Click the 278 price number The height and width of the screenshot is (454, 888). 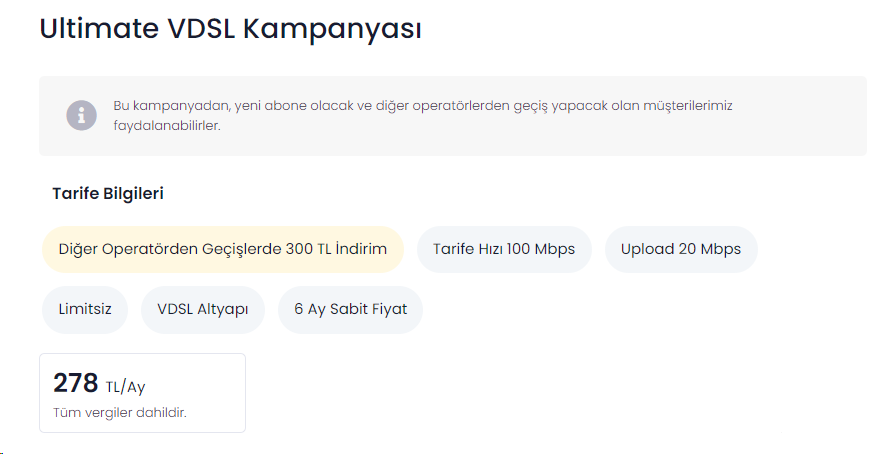pyautogui.click(x=76, y=383)
